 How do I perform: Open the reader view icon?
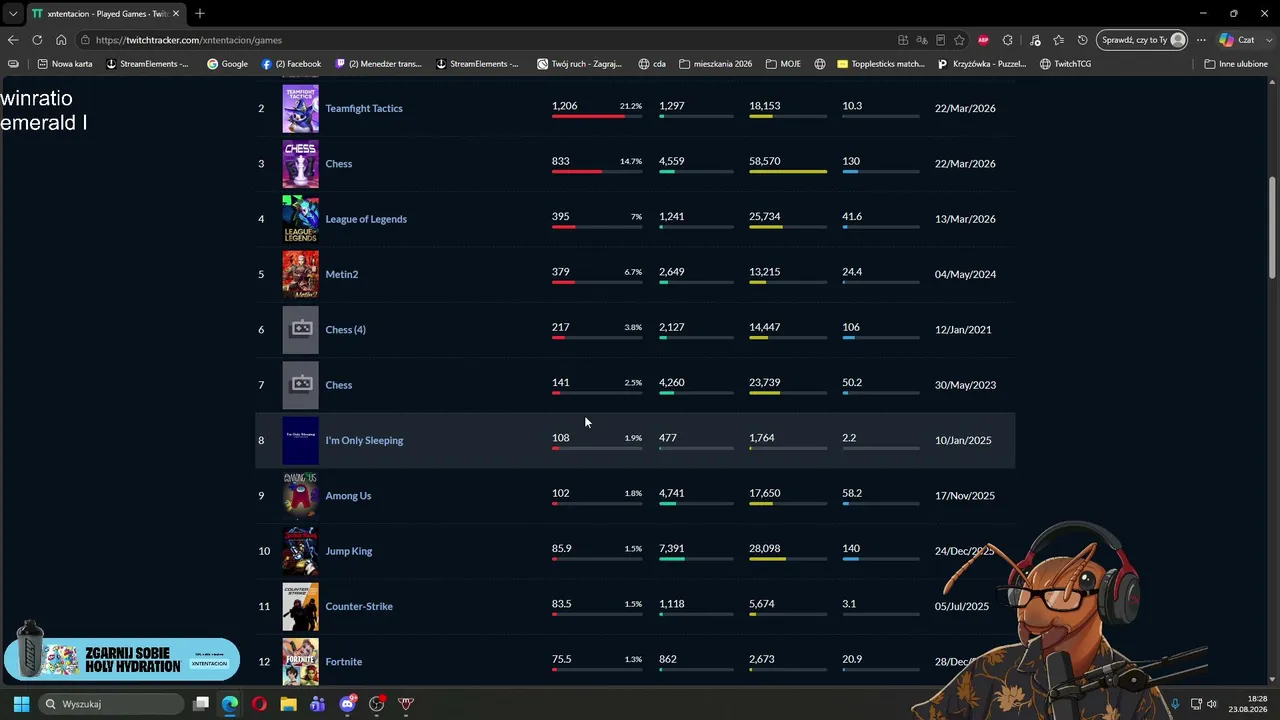pyautogui.click(x=941, y=40)
